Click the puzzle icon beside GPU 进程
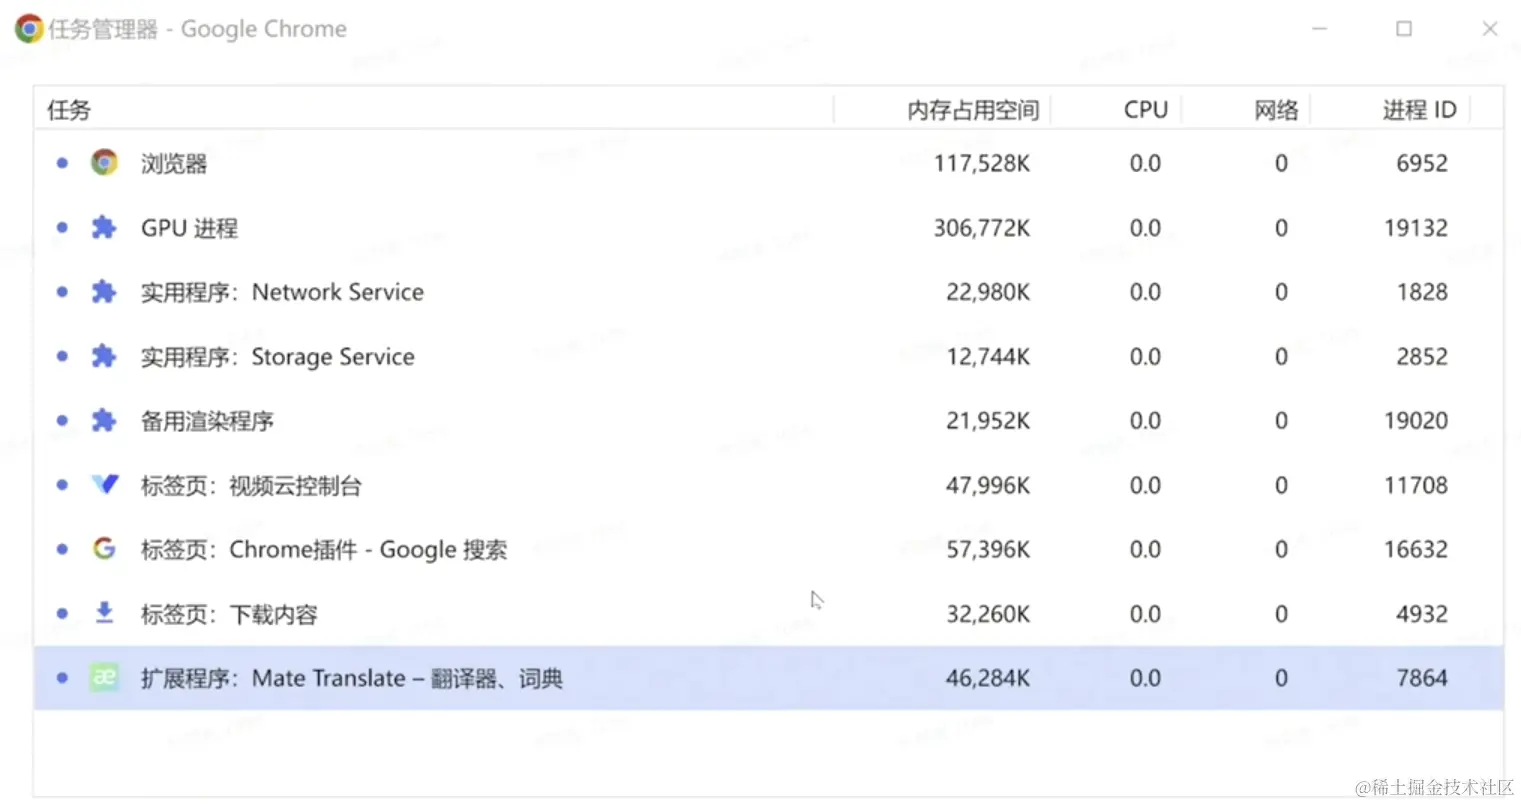This screenshot has height=804, width=1521. (104, 228)
